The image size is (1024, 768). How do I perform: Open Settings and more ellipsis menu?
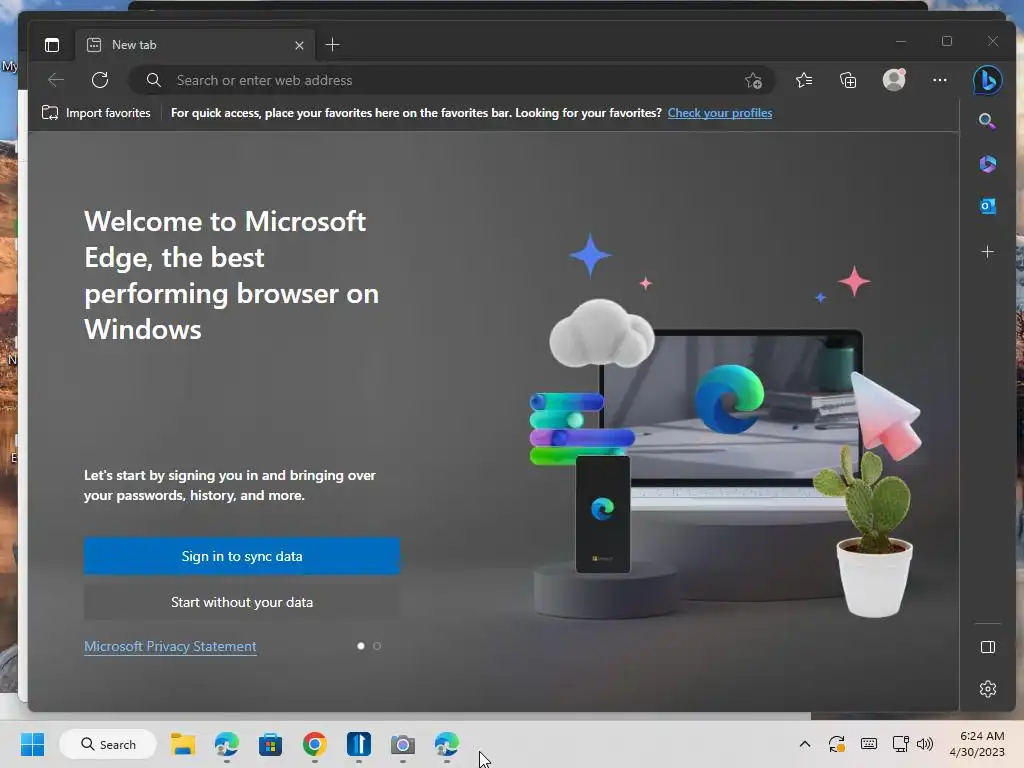click(940, 80)
